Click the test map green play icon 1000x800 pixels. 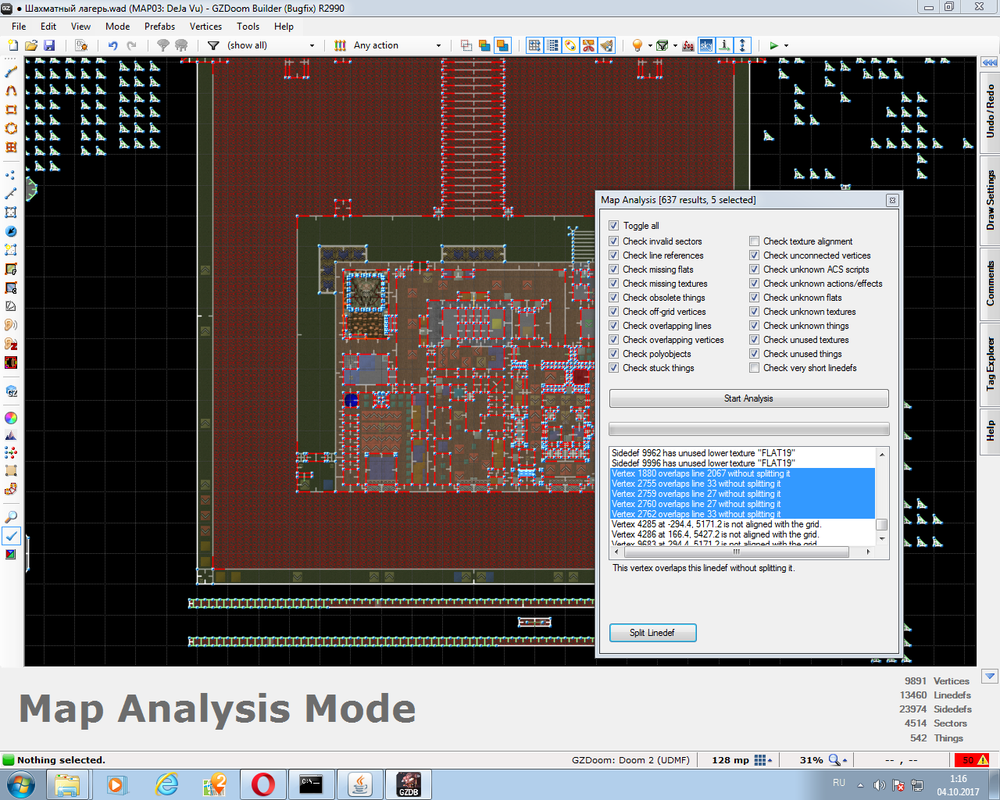click(774, 45)
